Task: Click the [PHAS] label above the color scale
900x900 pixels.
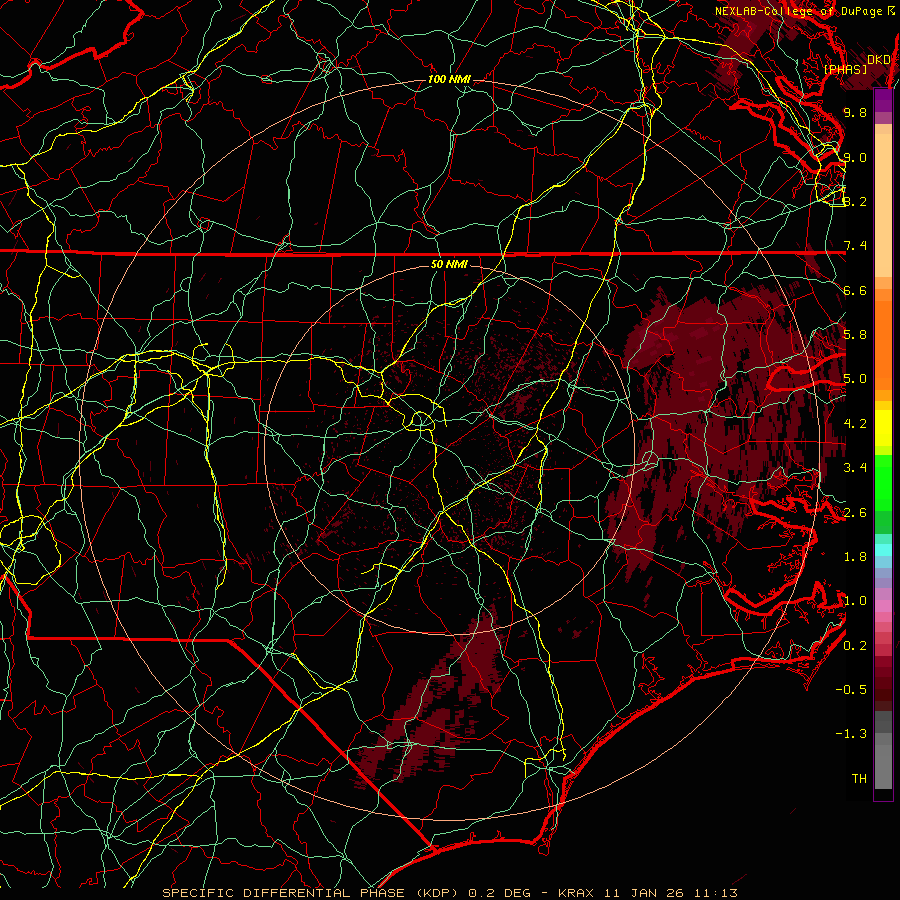Action: click(845, 70)
